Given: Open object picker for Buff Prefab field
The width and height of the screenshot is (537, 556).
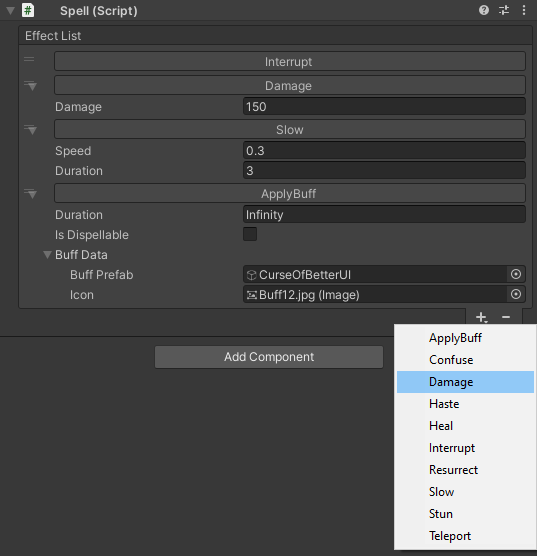Looking at the screenshot, I should [516, 274].
